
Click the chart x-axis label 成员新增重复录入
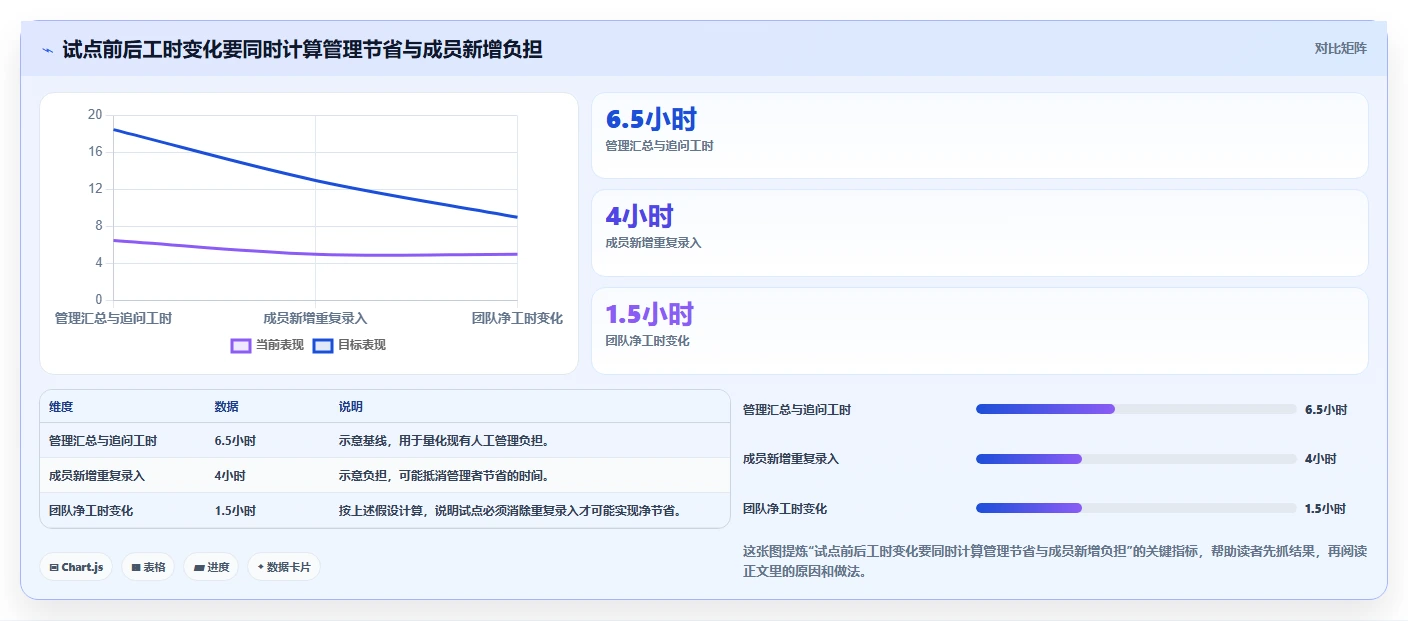point(315,318)
